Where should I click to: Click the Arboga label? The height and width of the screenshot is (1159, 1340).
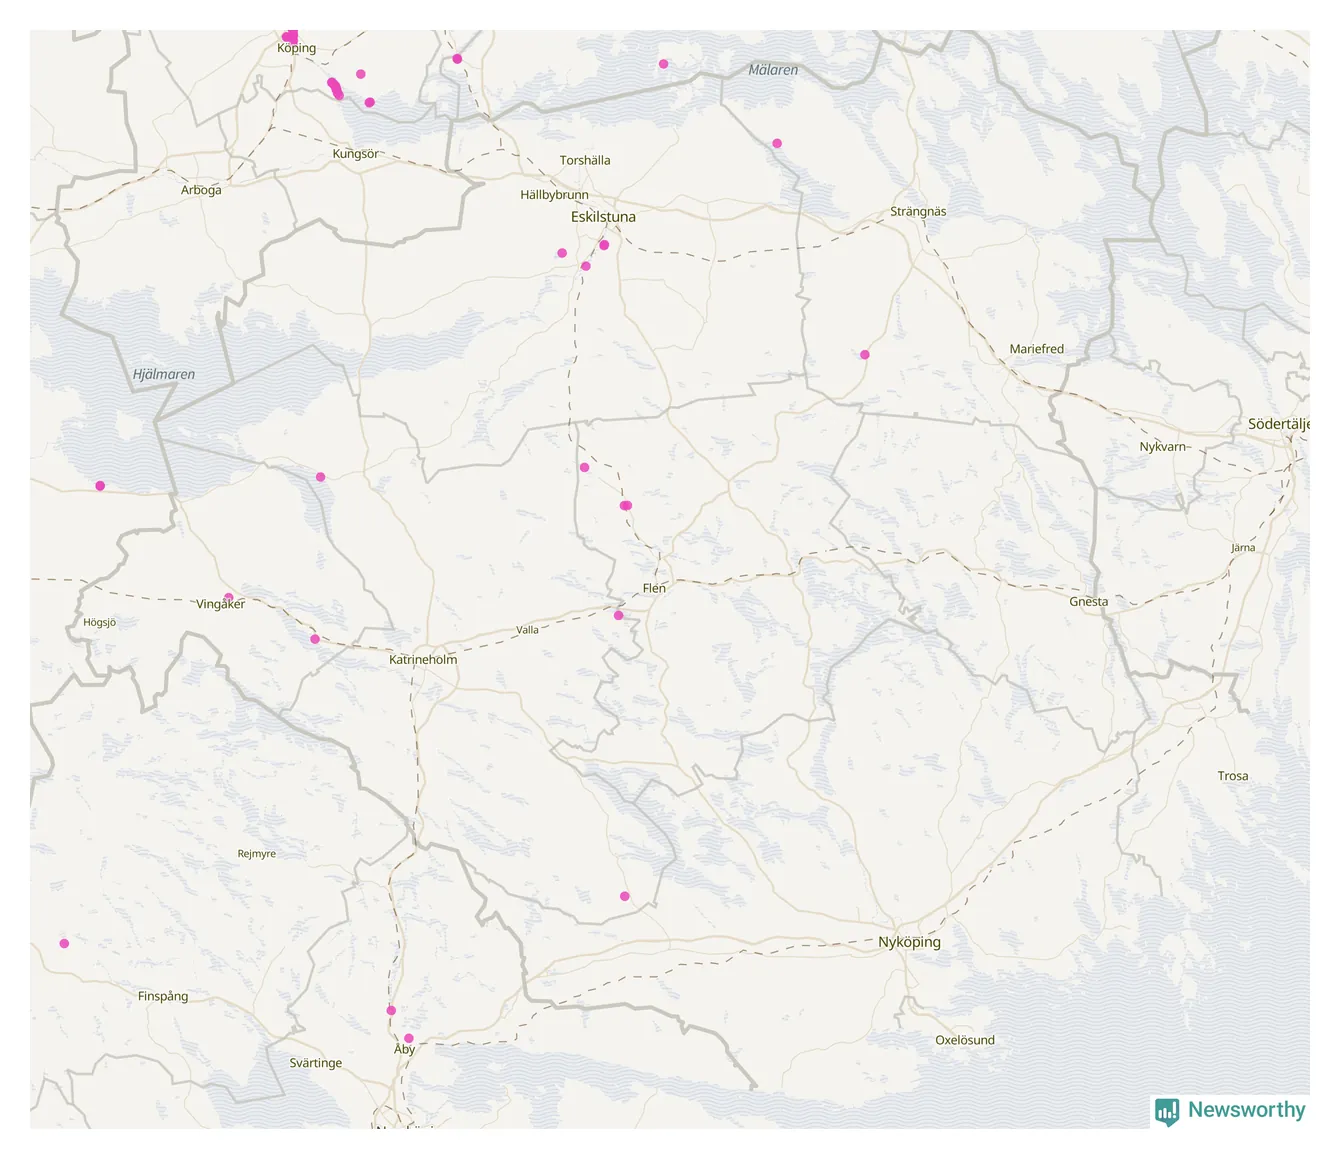point(201,190)
